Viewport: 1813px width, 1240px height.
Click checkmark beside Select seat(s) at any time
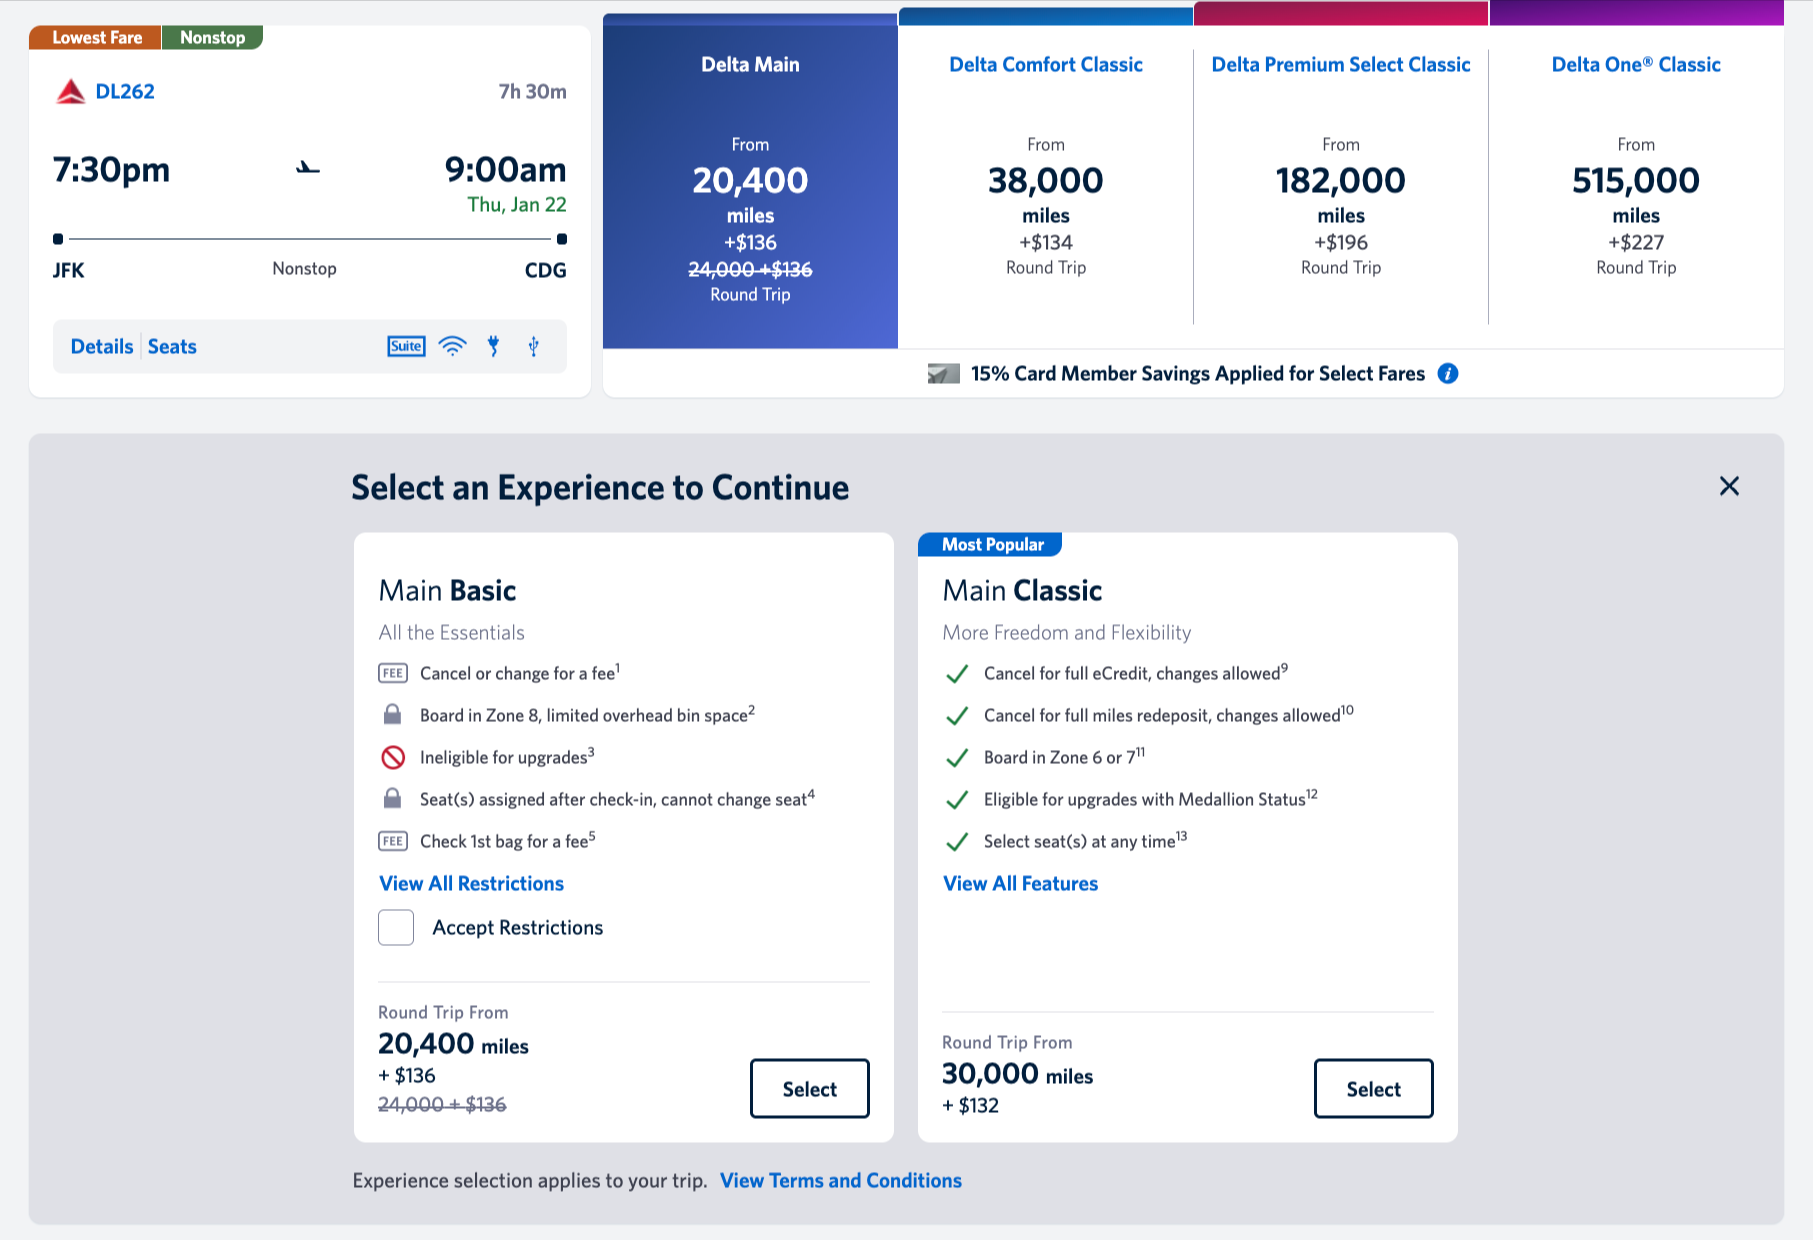(957, 842)
